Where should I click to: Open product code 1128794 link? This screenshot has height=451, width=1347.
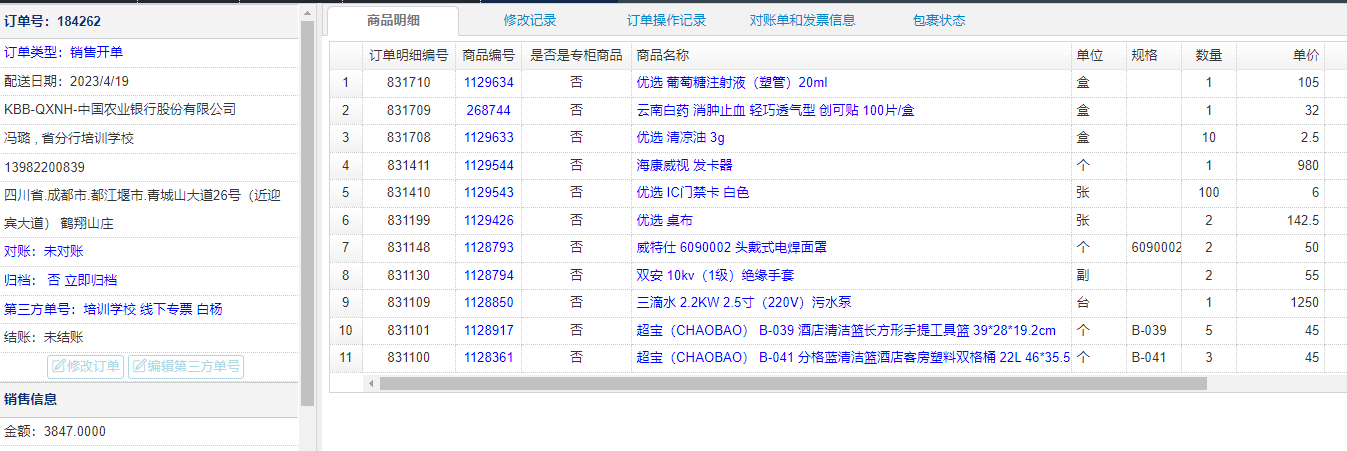point(488,275)
